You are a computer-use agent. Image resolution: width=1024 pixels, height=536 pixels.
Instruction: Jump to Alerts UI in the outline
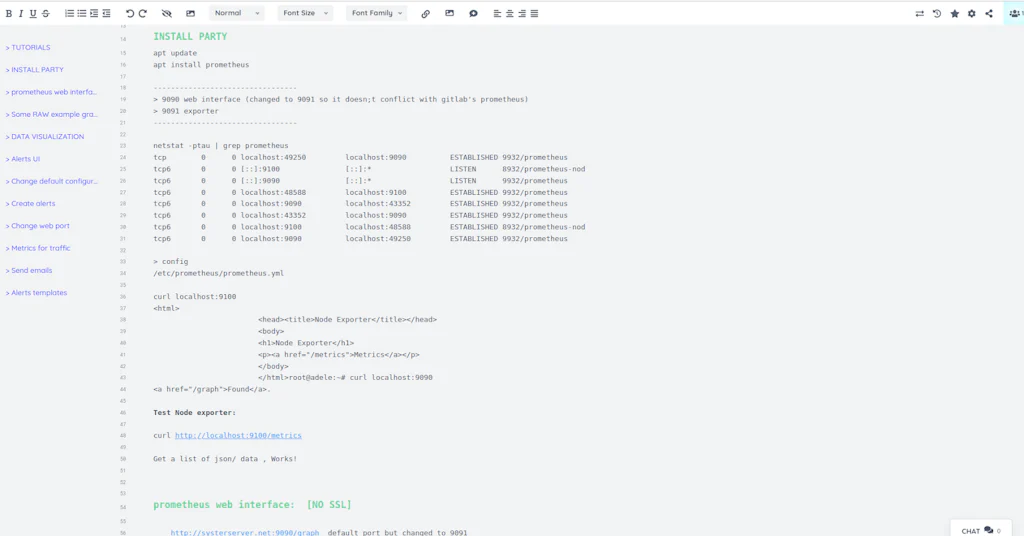tap(23, 159)
